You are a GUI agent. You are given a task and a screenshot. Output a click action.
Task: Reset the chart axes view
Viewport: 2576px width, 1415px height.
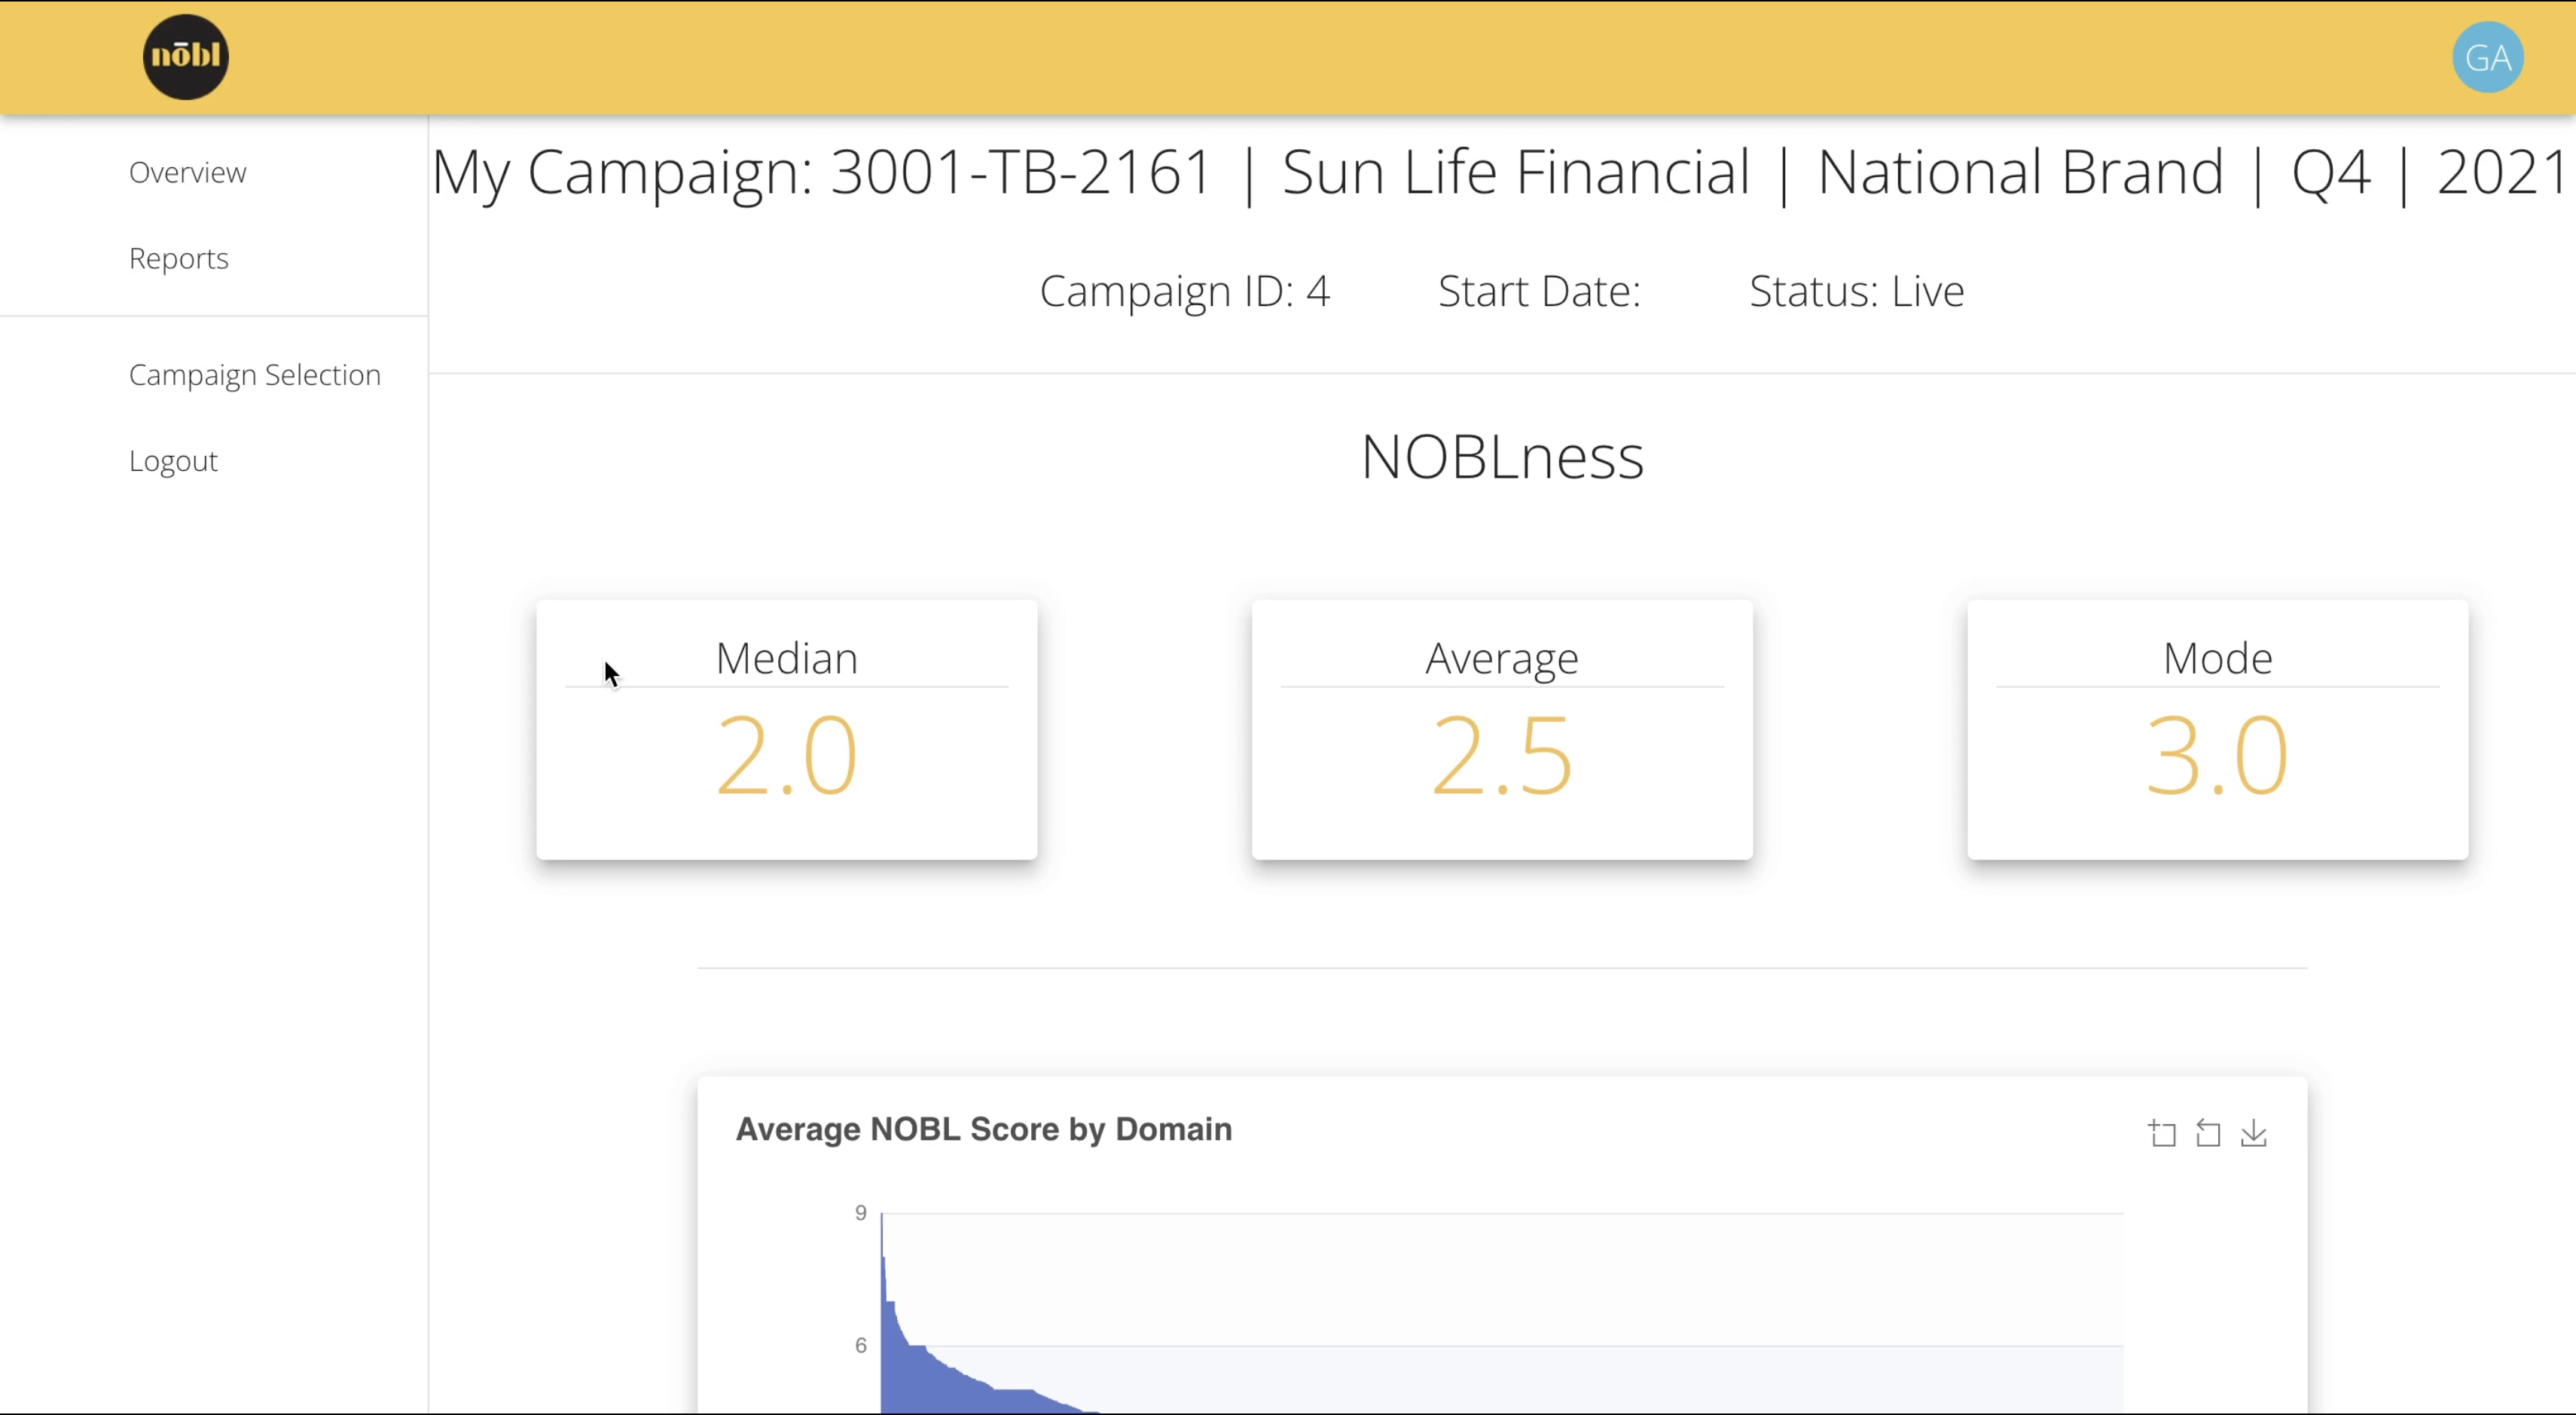(2208, 1133)
